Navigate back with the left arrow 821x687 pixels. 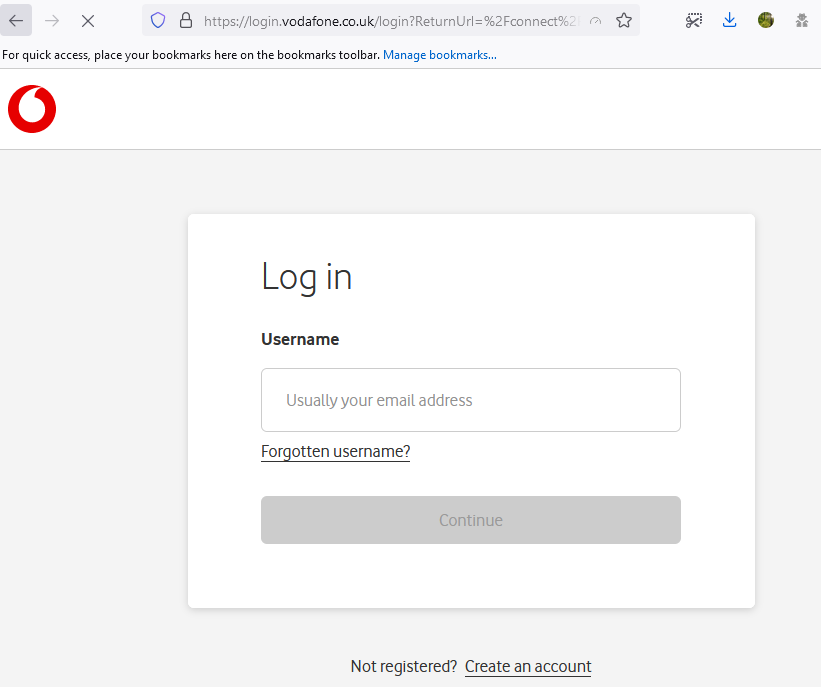coord(15,19)
